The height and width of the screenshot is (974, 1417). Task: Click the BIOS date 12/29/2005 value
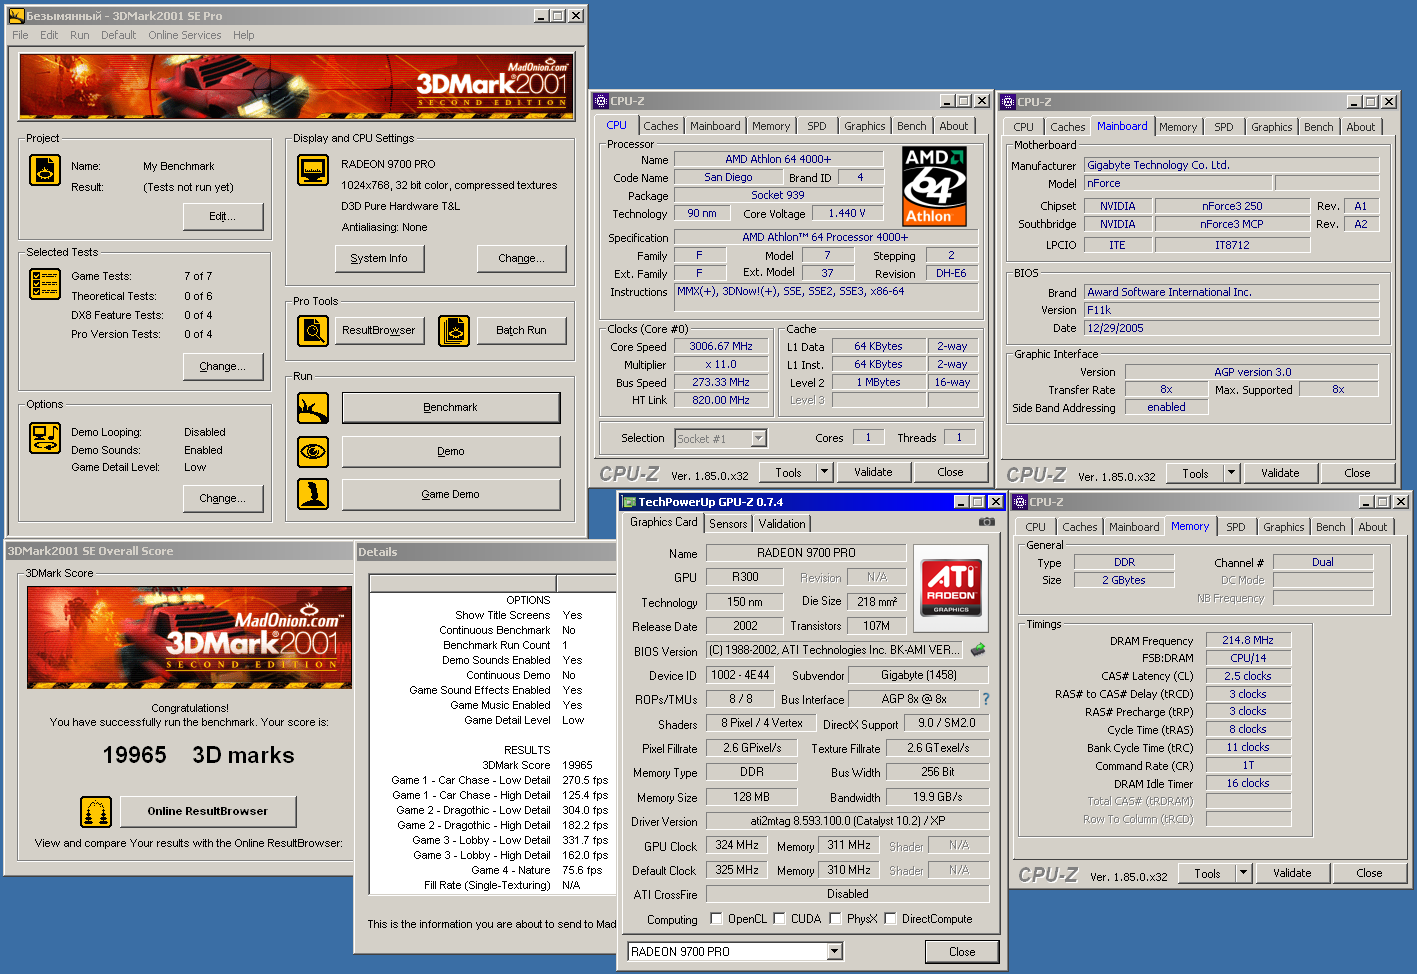click(1232, 328)
